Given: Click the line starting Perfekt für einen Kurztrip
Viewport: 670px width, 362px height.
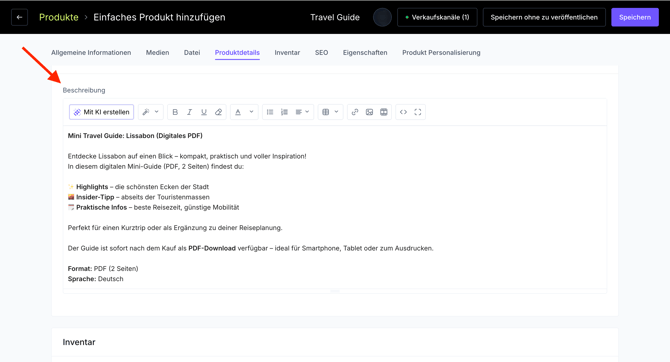Looking at the screenshot, I should [x=175, y=228].
